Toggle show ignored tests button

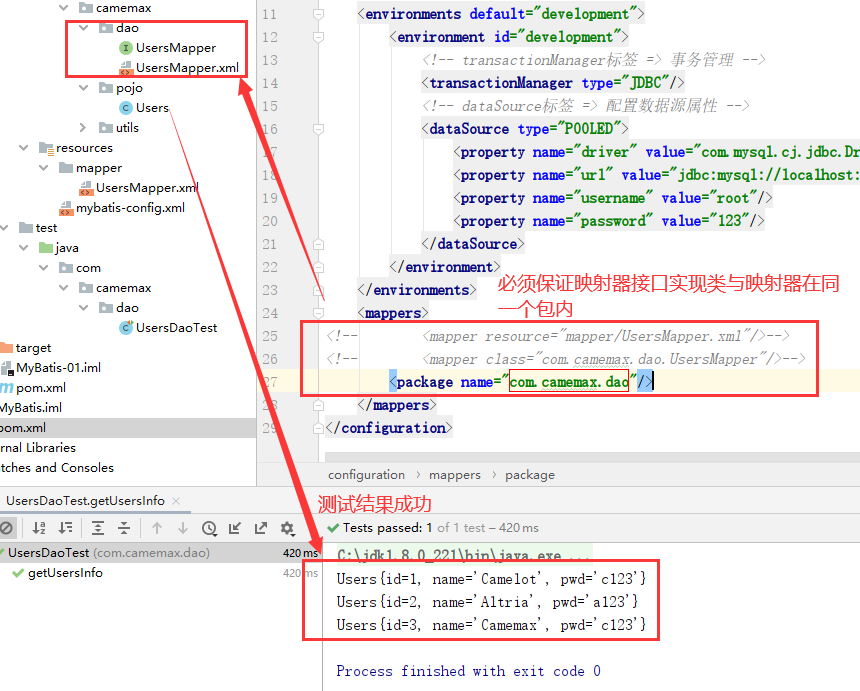click(x=5, y=528)
